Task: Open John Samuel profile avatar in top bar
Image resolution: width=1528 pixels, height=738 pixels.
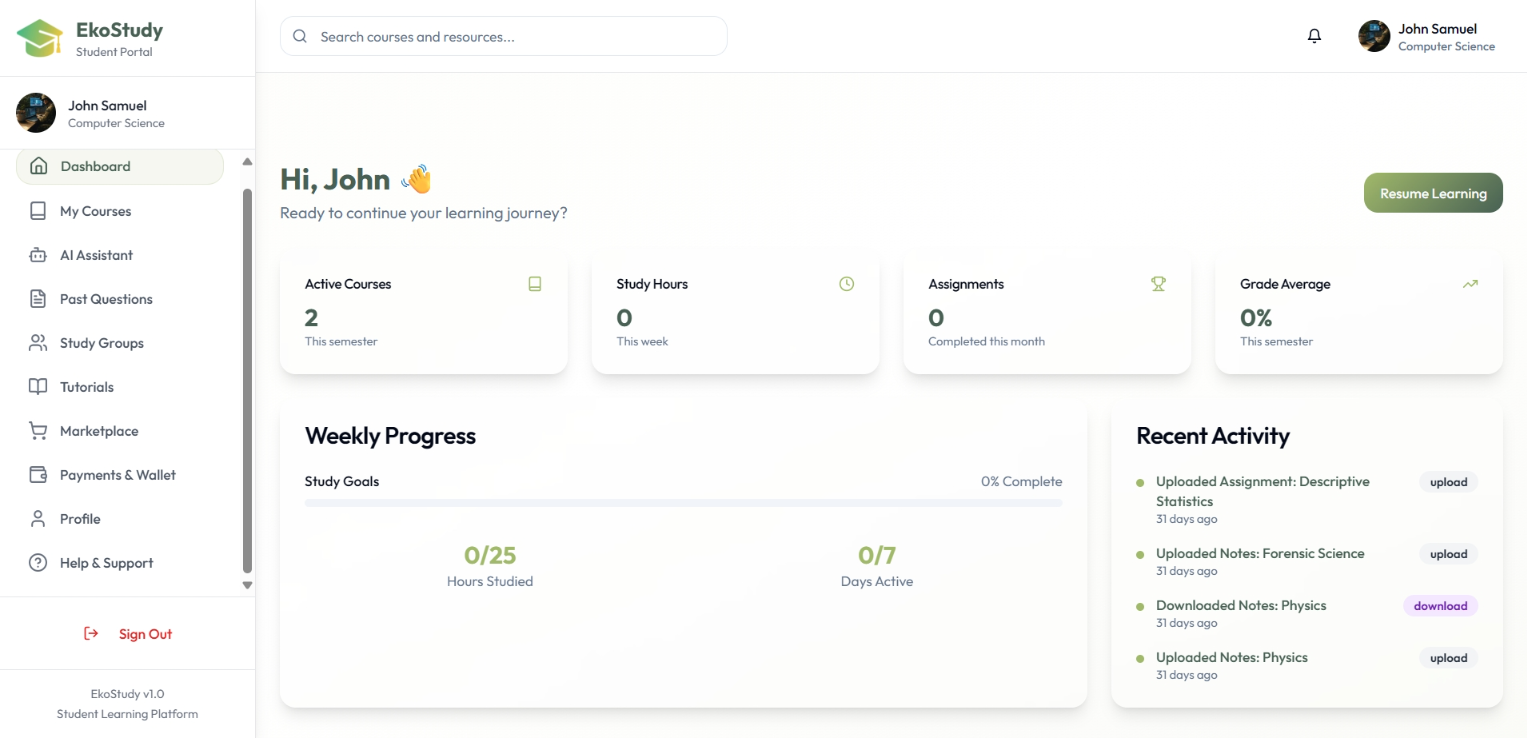Action: 1374,36
